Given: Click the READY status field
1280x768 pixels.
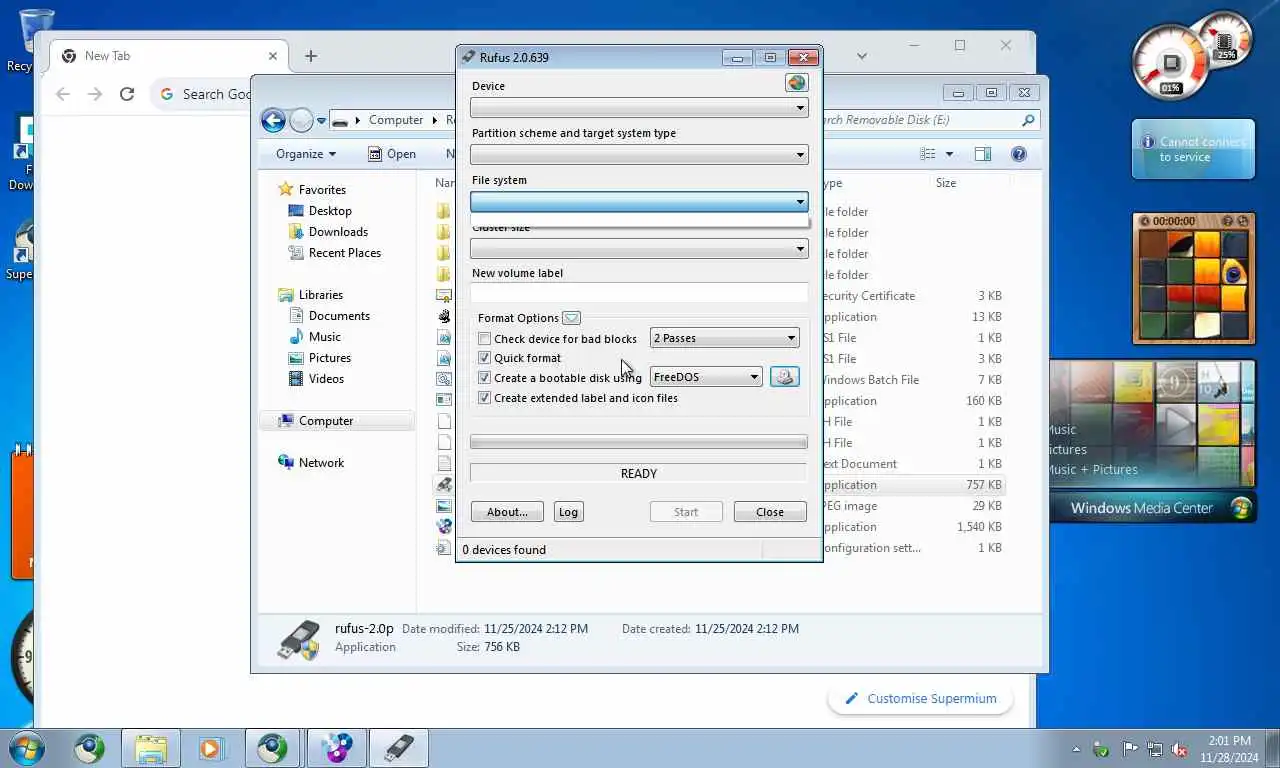Looking at the screenshot, I should point(639,473).
